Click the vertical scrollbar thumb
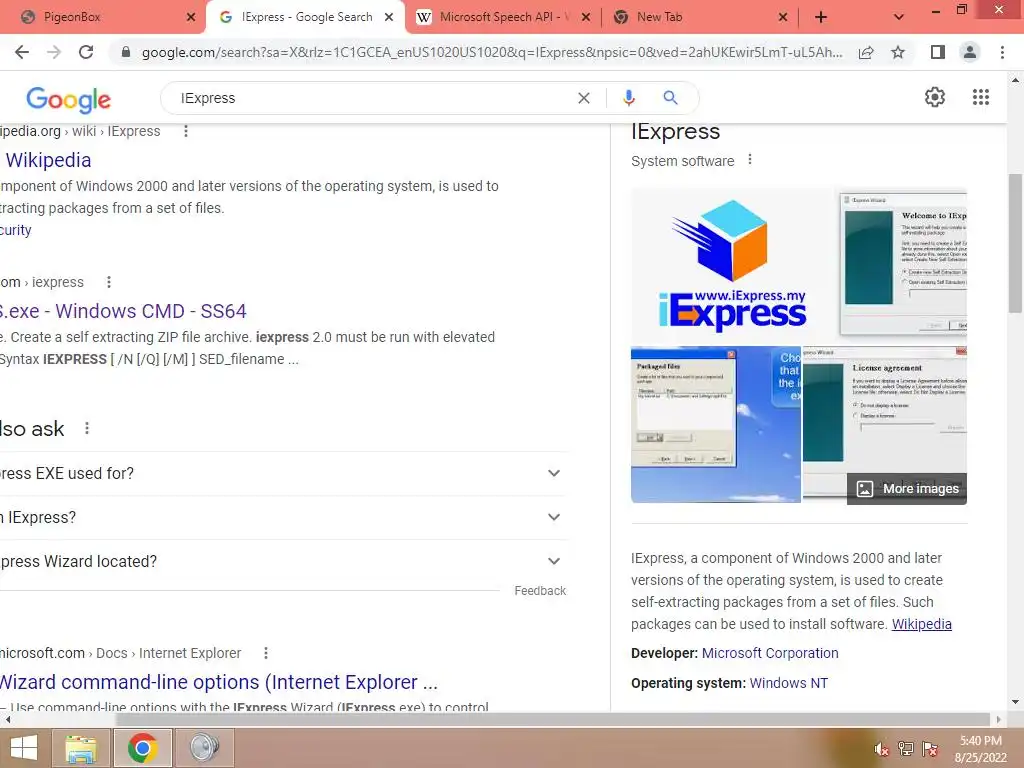This screenshot has height=768, width=1024. point(1015,242)
